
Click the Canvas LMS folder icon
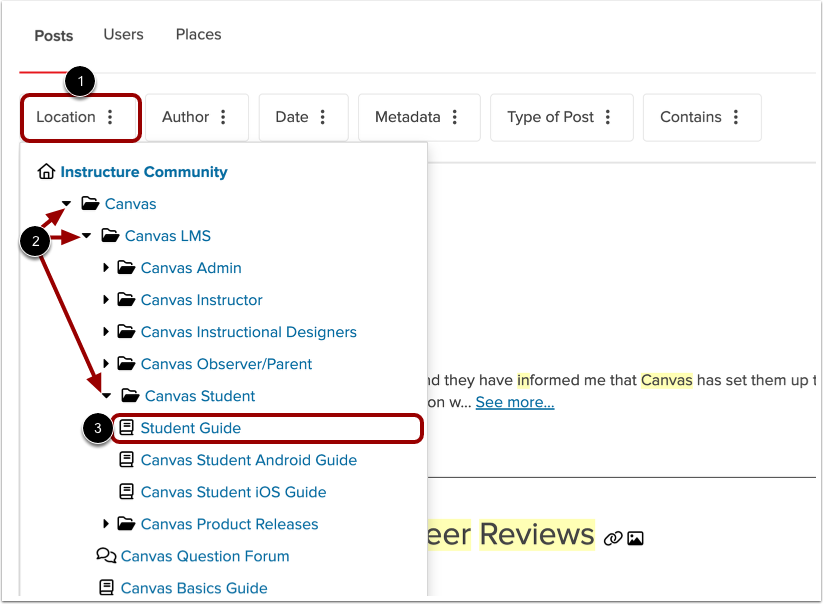pos(110,235)
